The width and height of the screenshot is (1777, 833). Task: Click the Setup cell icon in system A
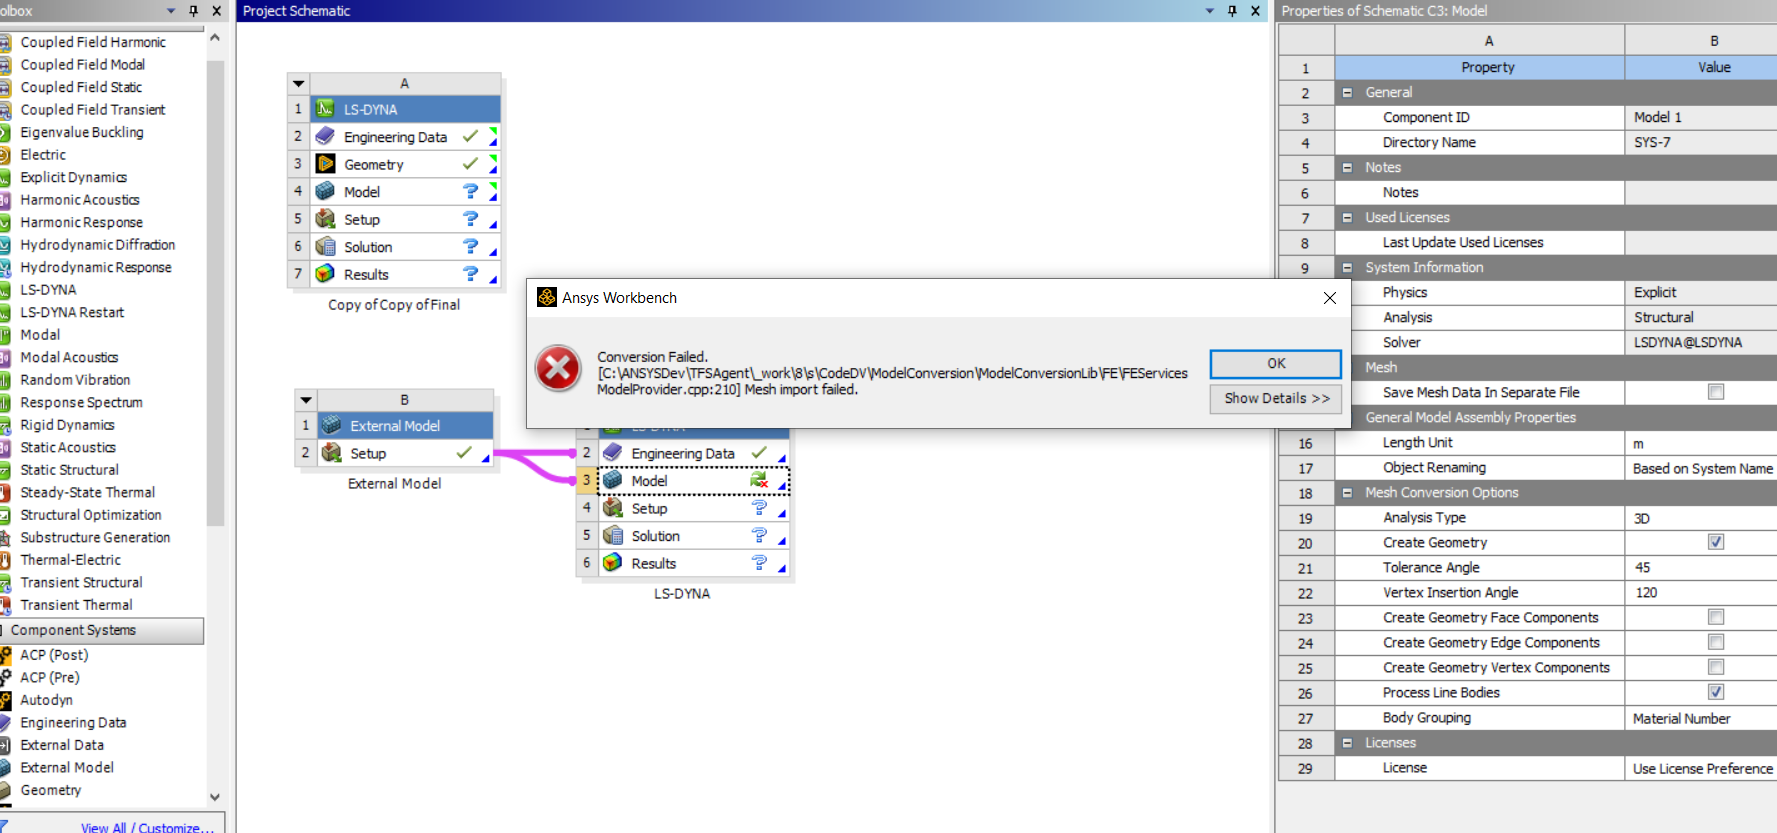(325, 219)
